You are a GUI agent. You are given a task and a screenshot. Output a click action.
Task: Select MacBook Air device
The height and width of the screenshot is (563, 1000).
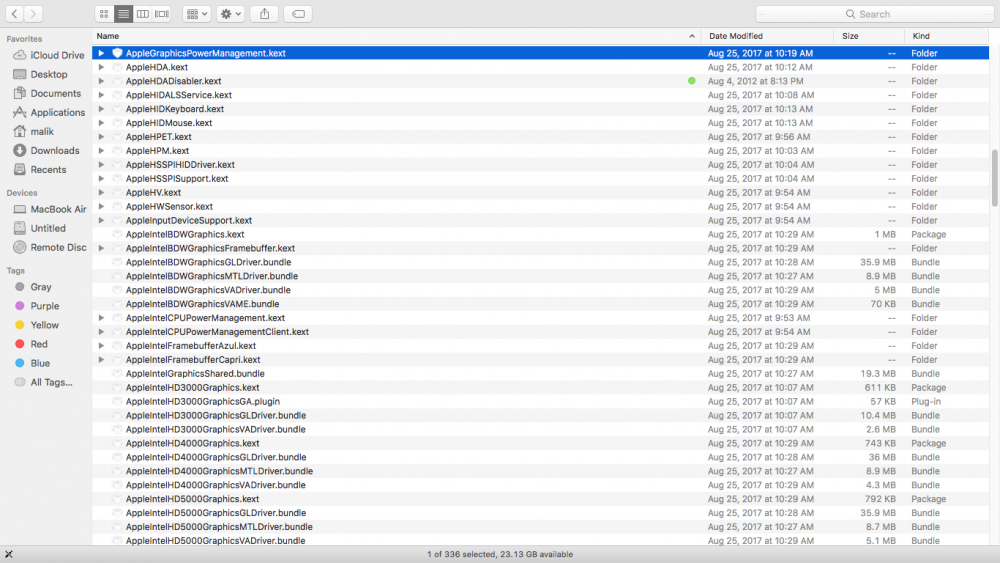tap(50, 210)
